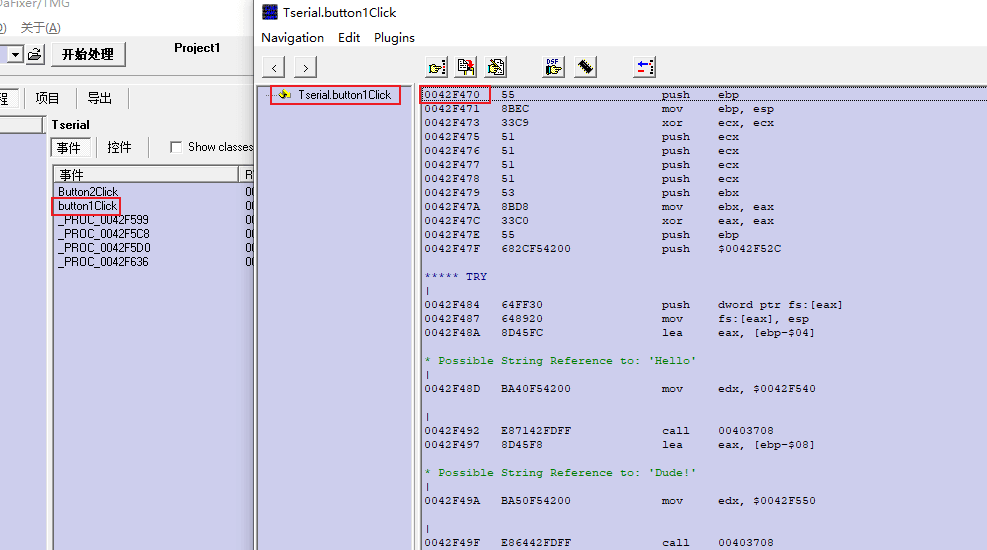The width and height of the screenshot is (987, 550).
Task: Click the app icon beside Tserial.button1Click title
Action: pyautogui.click(x=270, y=12)
